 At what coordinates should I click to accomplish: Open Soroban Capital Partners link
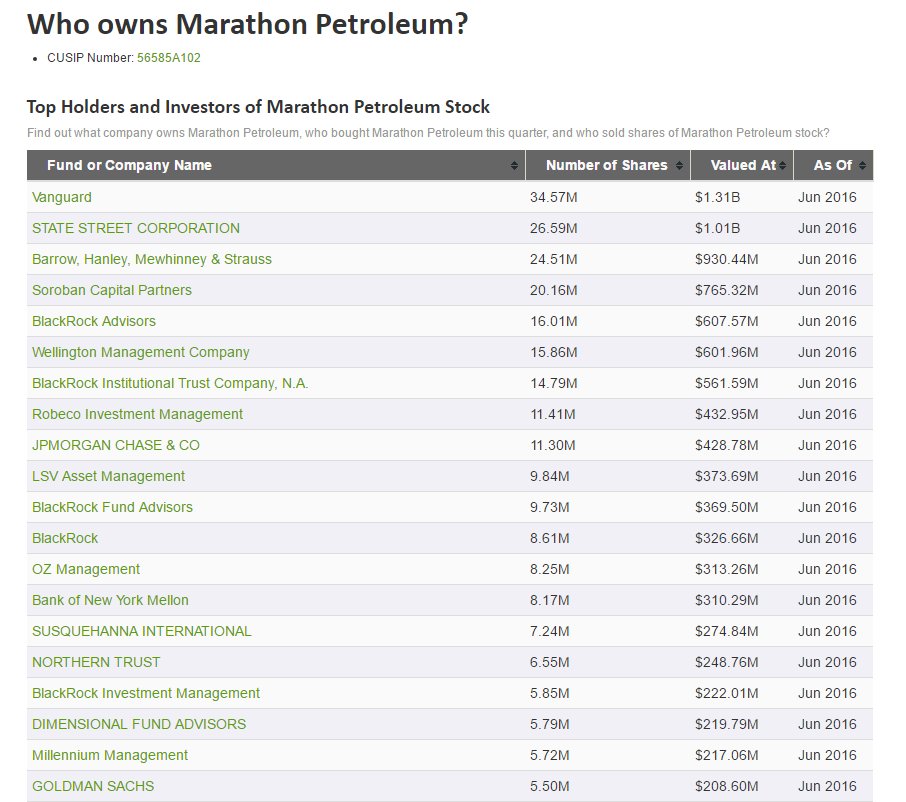click(112, 290)
